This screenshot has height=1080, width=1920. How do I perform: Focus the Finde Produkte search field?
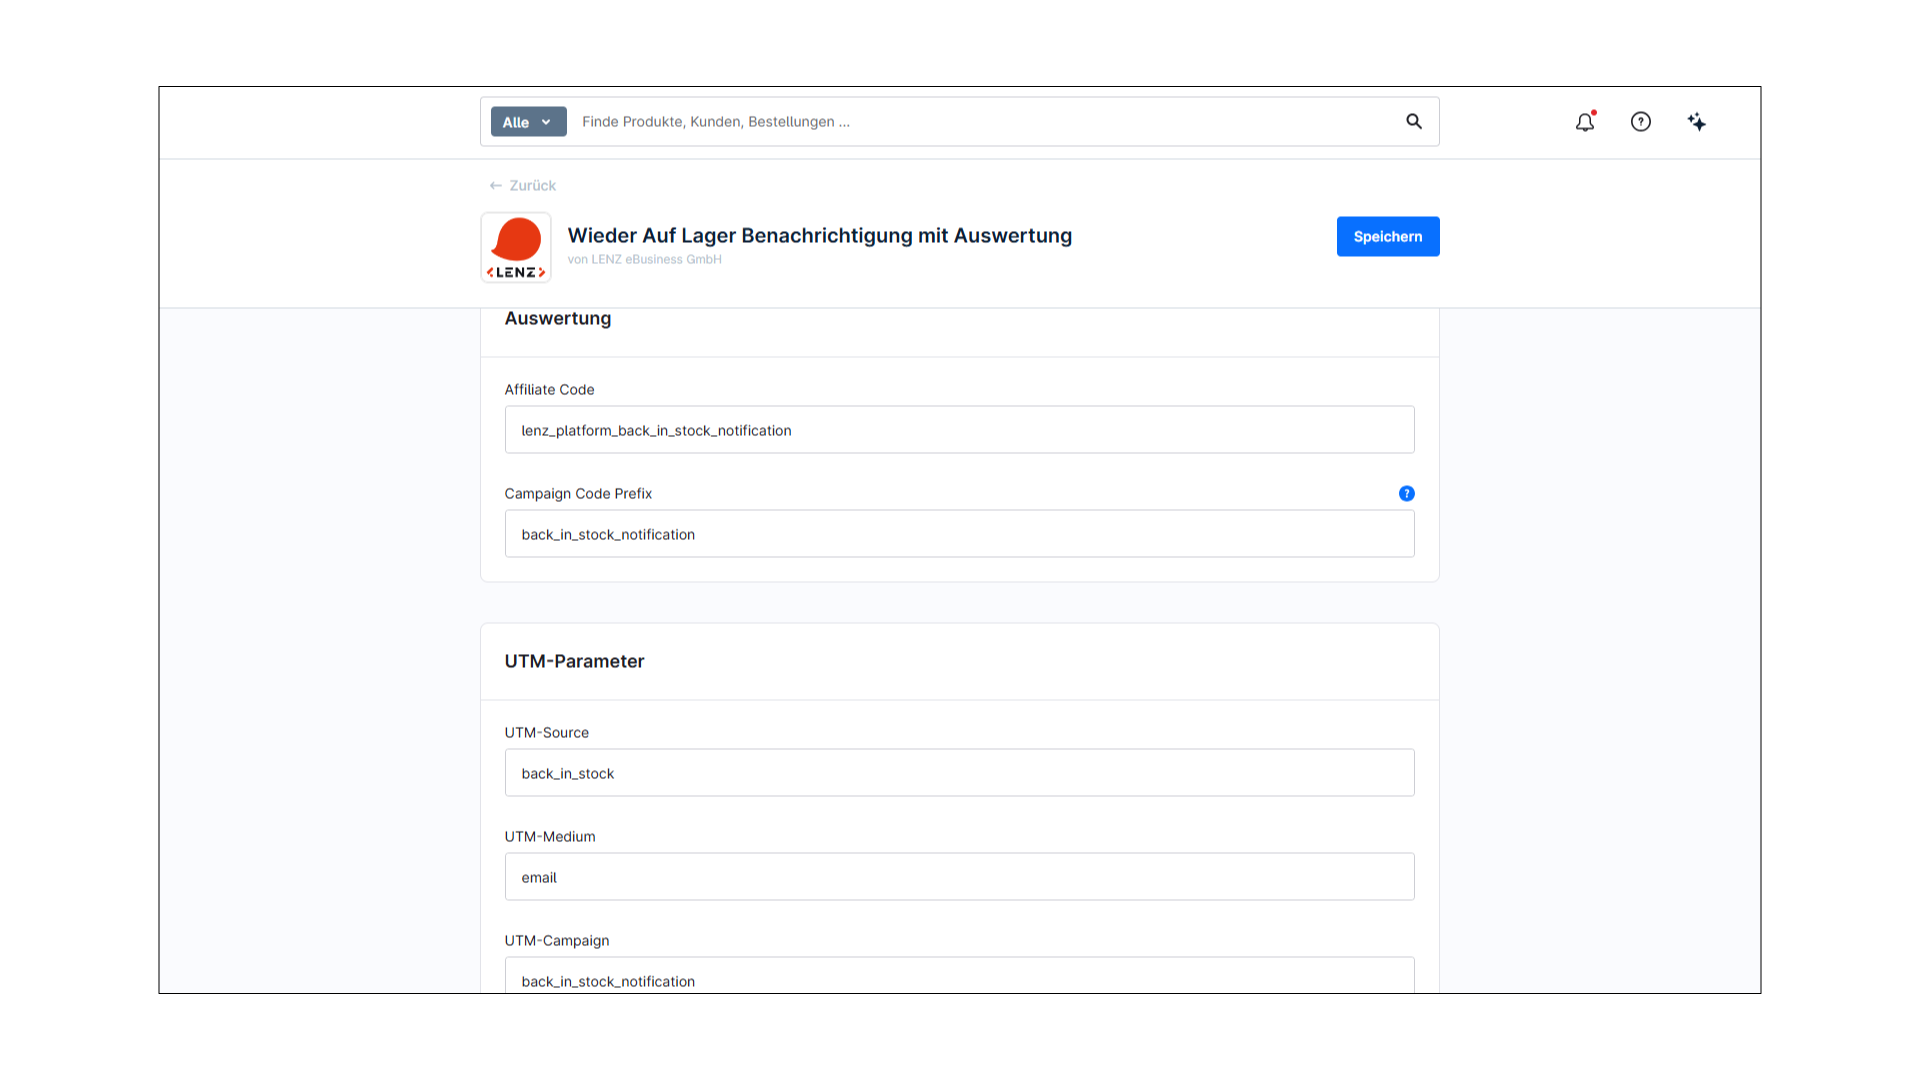pyautogui.click(x=900, y=121)
